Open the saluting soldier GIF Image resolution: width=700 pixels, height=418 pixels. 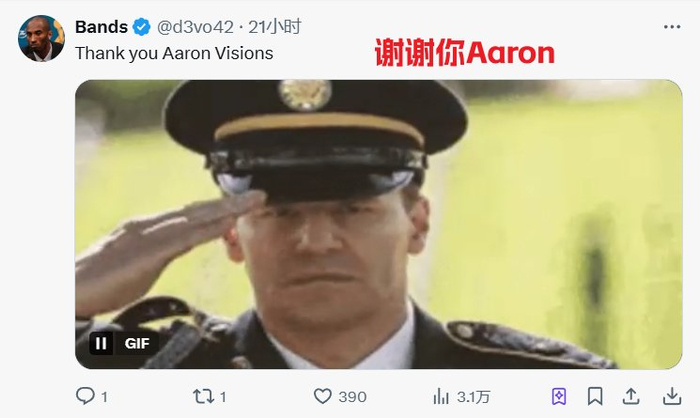point(378,224)
